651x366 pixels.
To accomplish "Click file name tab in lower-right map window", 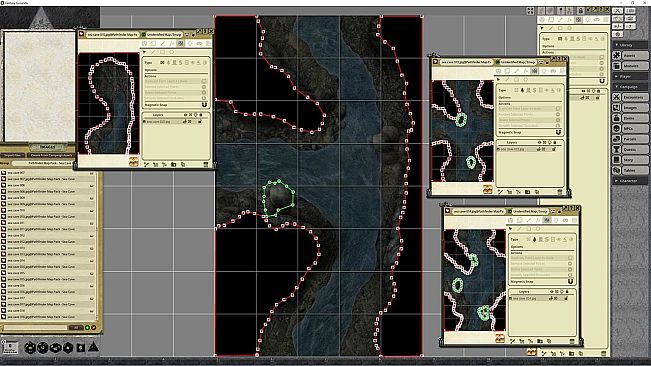I will 479,211.
